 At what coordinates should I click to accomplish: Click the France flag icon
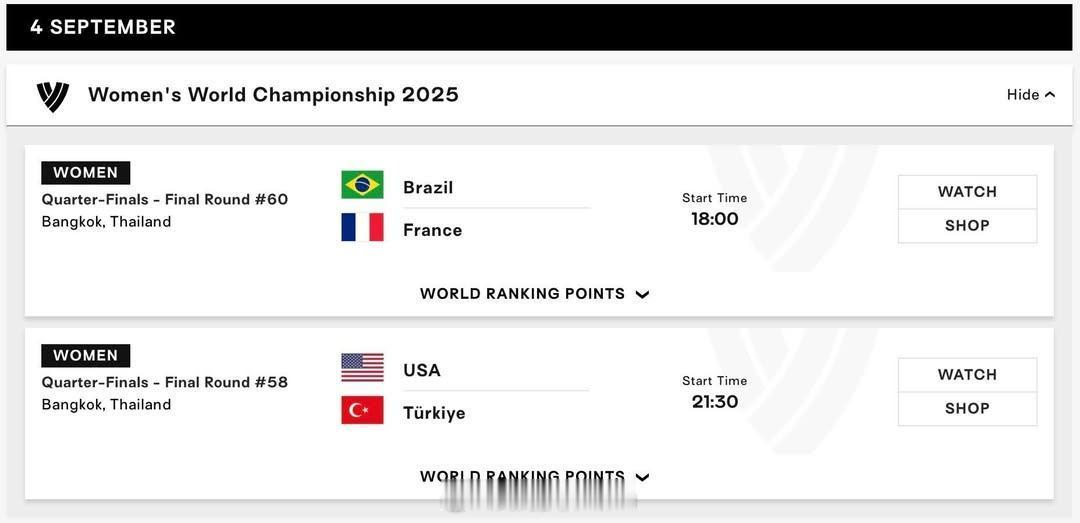[362, 227]
